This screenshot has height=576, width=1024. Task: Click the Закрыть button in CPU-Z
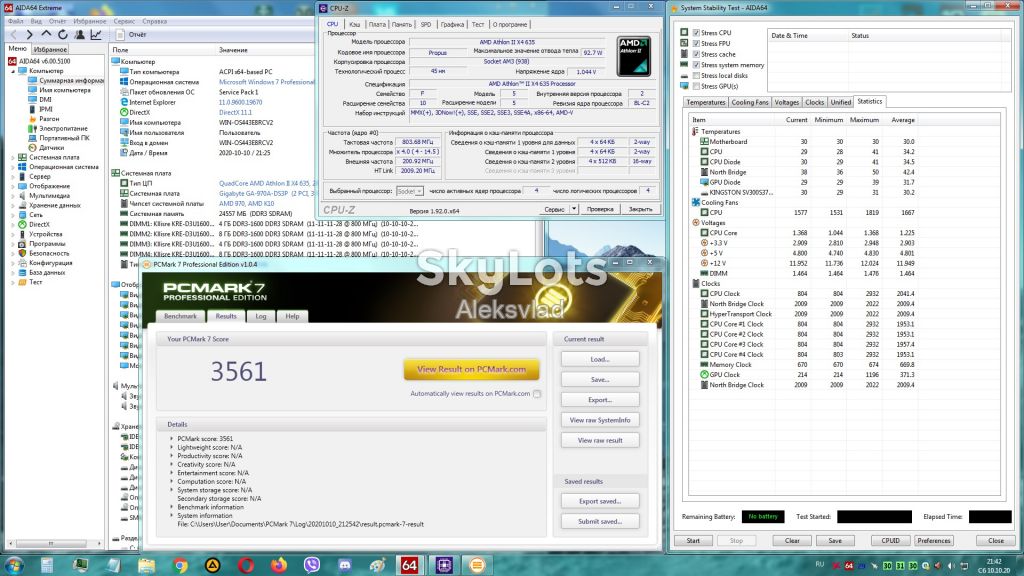[640, 209]
